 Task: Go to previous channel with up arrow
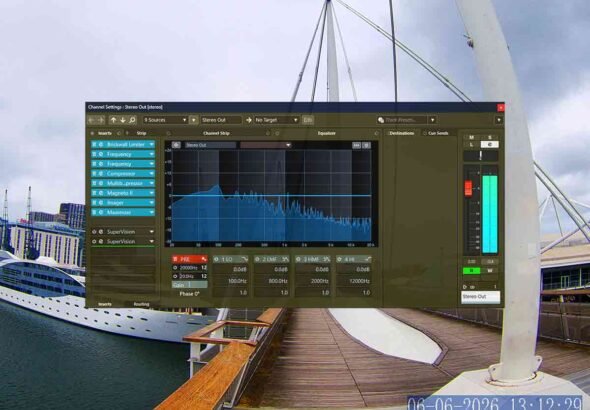(x=113, y=120)
